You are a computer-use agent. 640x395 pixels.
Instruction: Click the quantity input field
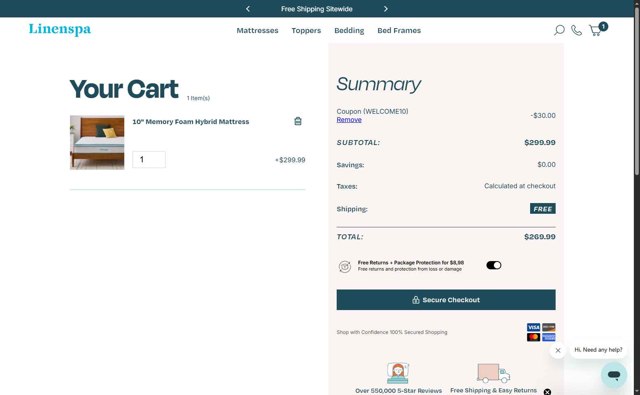tap(149, 160)
